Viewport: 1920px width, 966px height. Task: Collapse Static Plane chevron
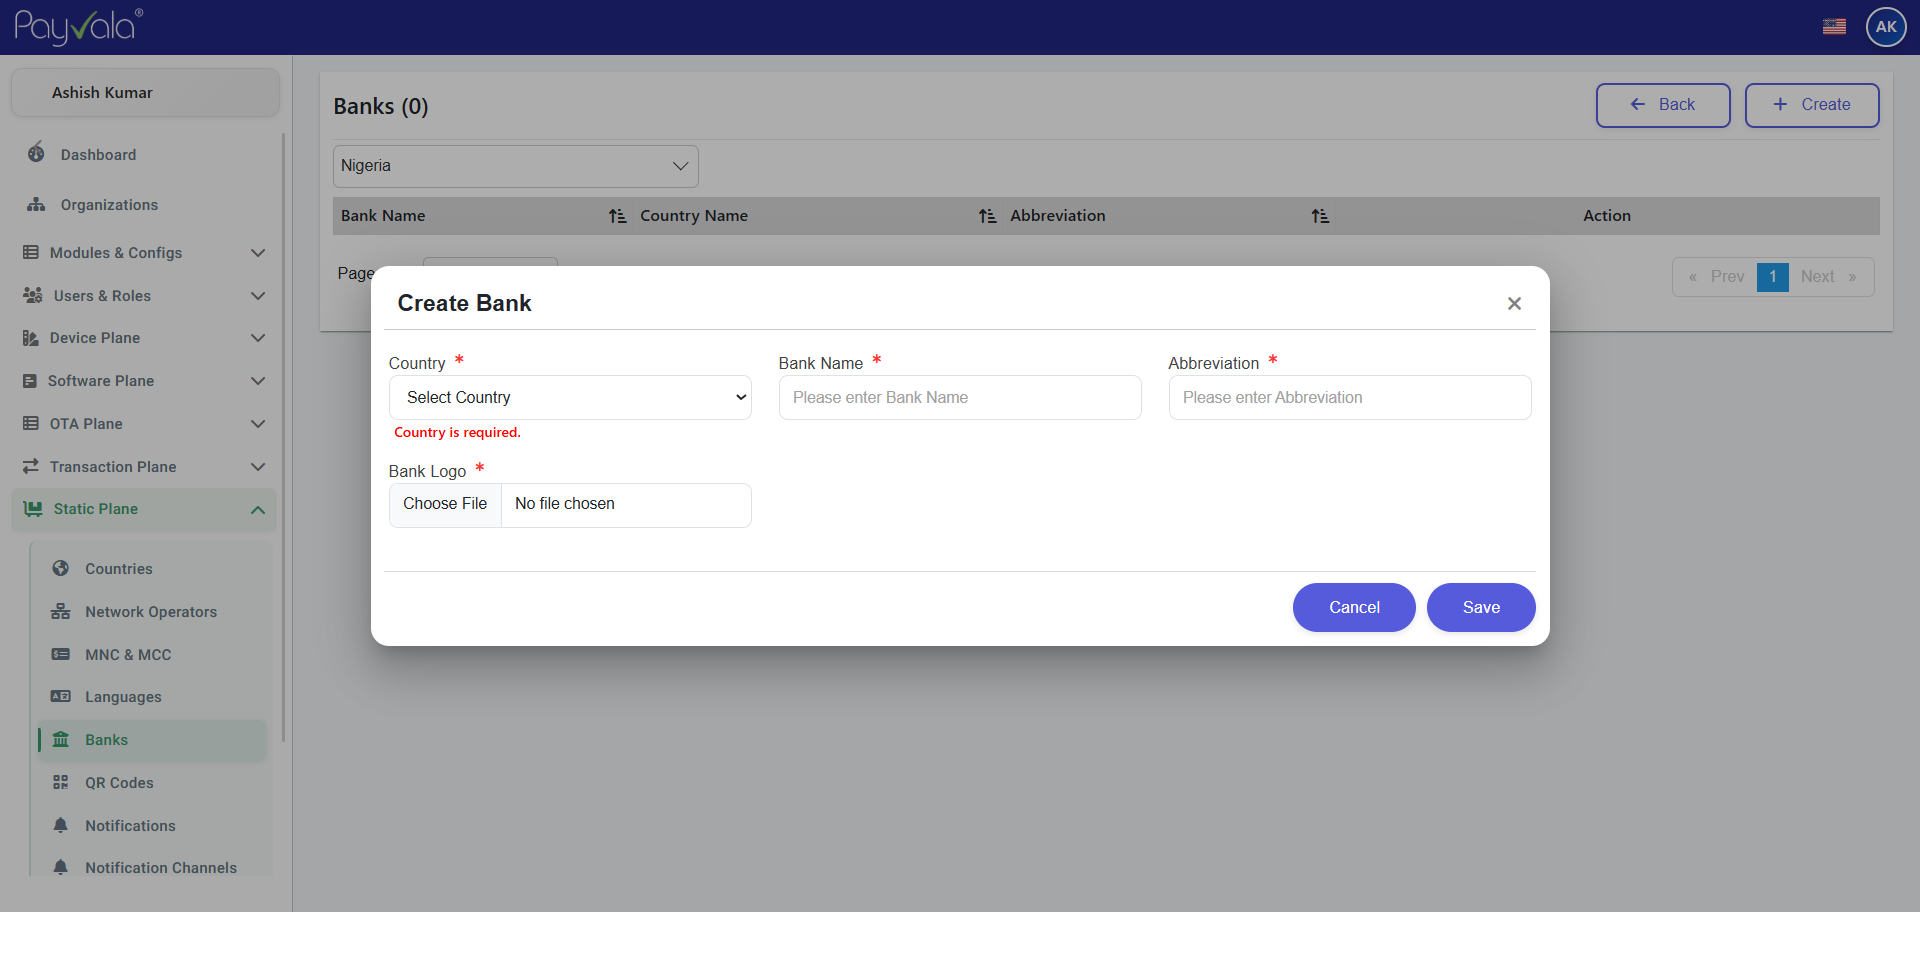(x=258, y=510)
